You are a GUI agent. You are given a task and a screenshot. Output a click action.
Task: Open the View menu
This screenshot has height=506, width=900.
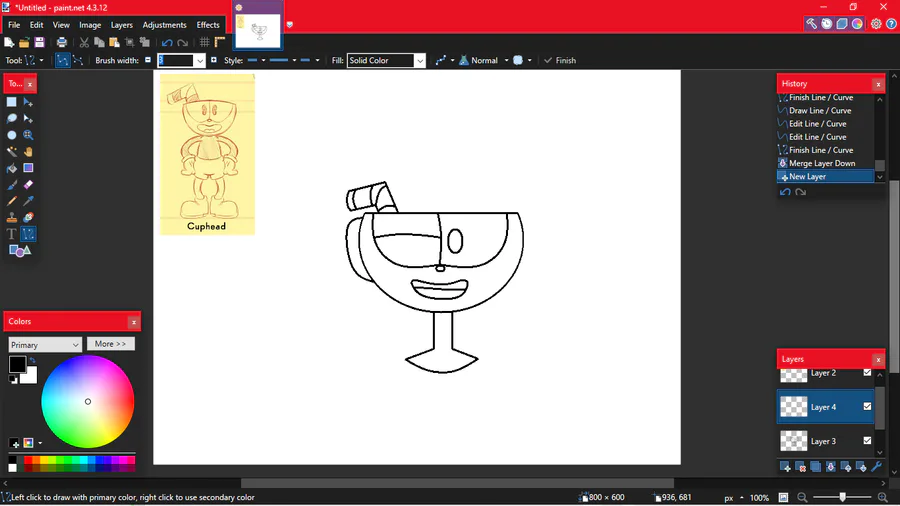(61, 25)
